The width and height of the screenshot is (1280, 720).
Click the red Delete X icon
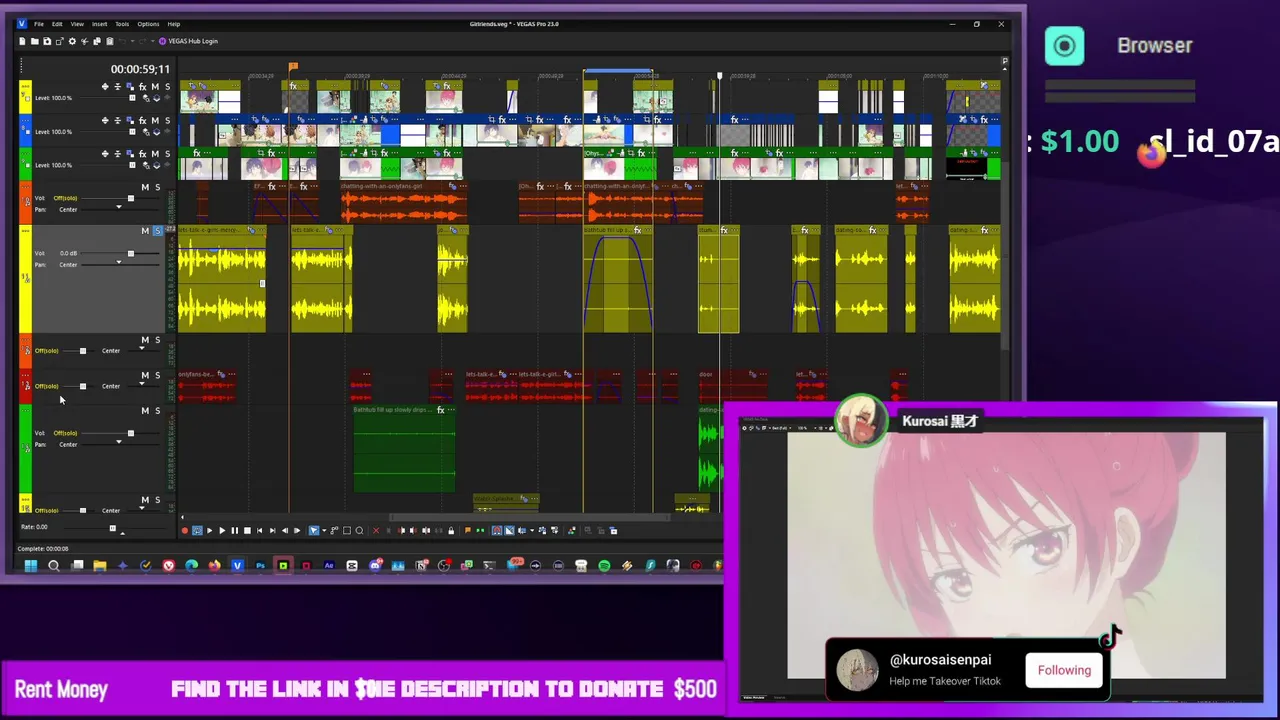click(x=376, y=530)
